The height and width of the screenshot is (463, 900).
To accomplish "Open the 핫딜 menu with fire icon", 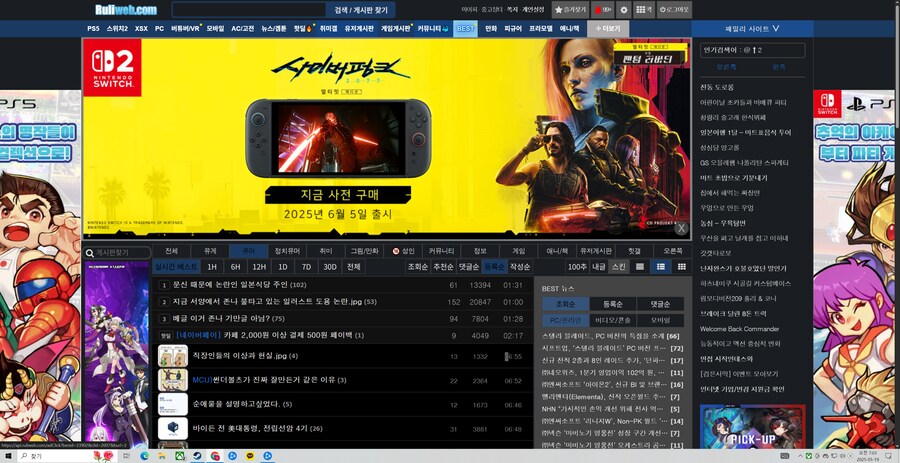I will pos(301,29).
